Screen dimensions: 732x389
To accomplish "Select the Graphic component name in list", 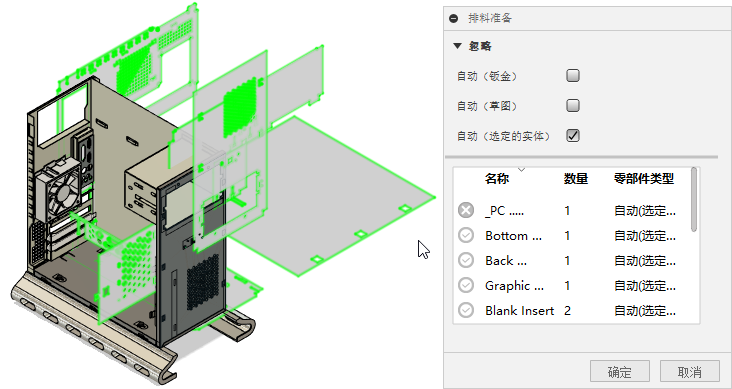I will [514, 285].
